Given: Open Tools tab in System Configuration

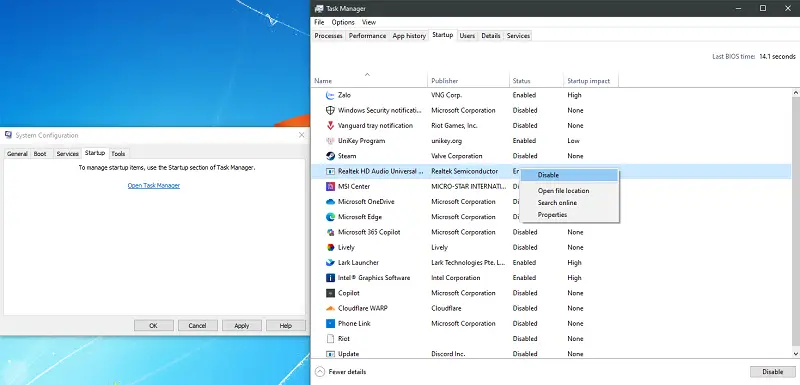Looking at the screenshot, I should click(118, 153).
